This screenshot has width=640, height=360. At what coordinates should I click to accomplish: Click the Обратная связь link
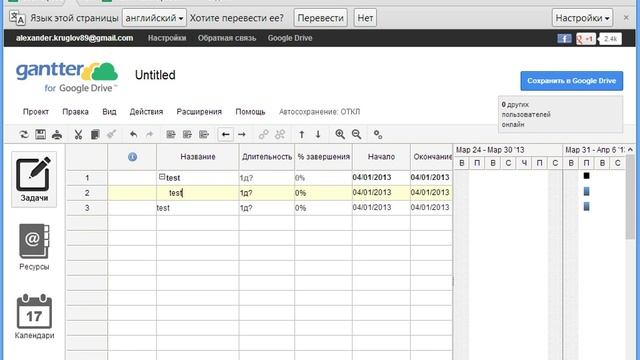pyautogui.click(x=227, y=38)
